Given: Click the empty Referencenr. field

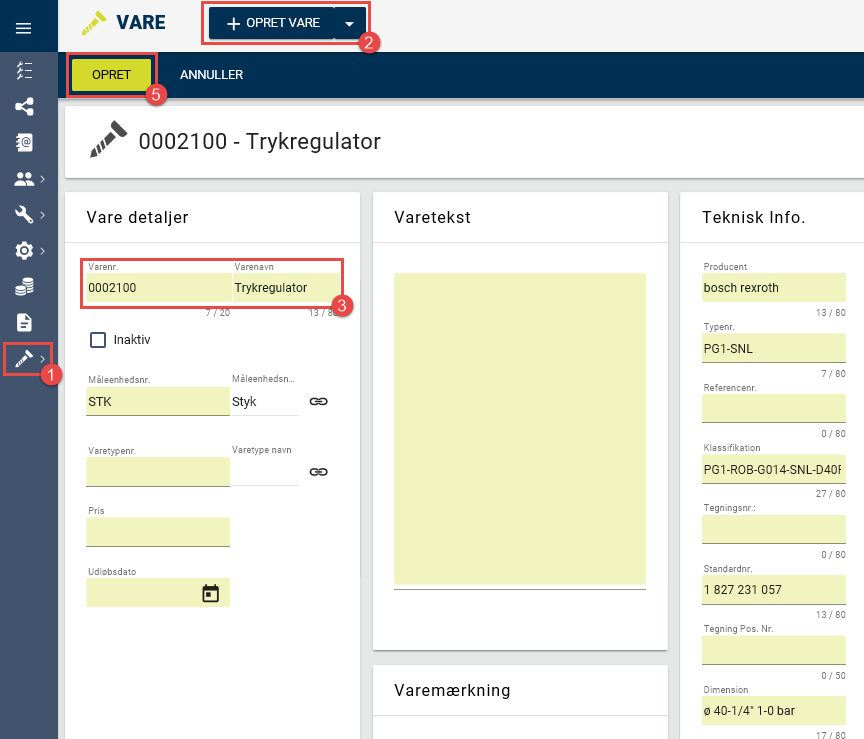Looking at the screenshot, I should click(774, 408).
